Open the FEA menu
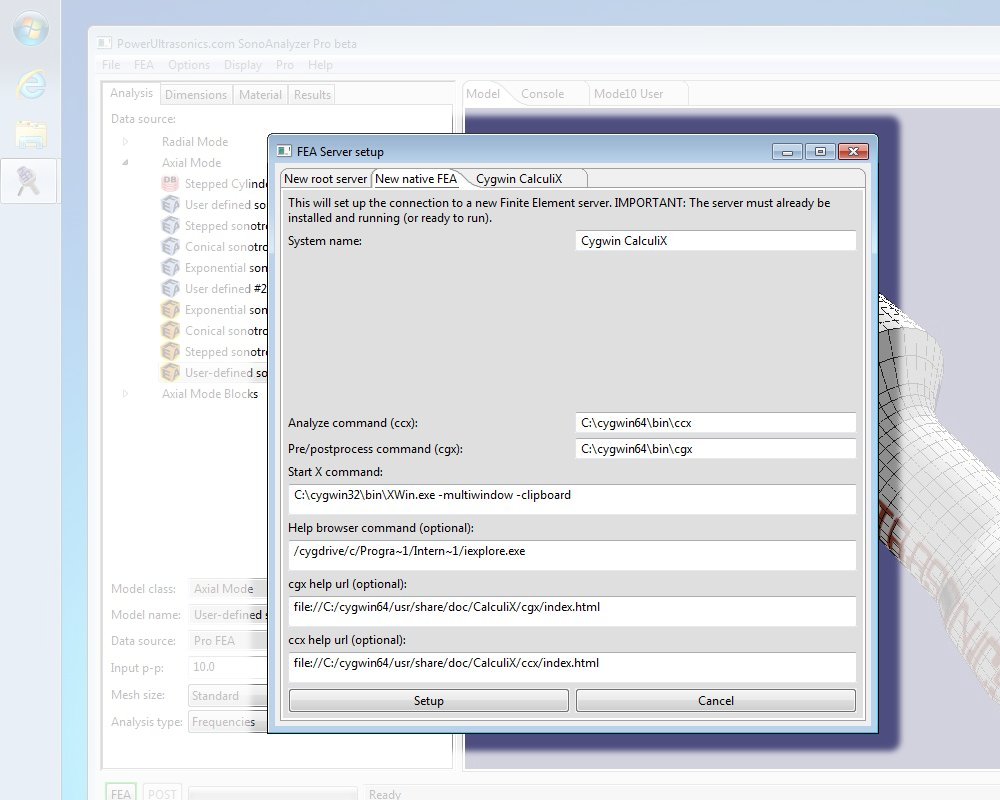Screen dimensions: 1000x800 [143, 65]
